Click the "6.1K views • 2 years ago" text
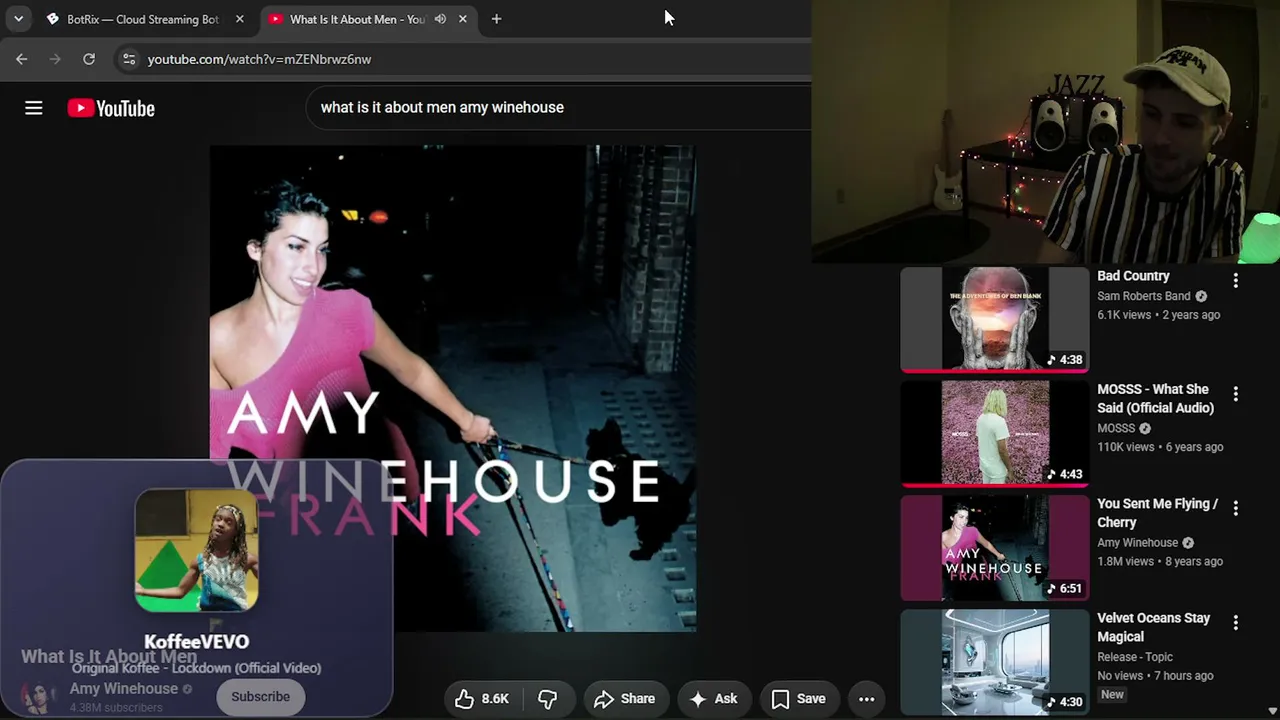The image size is (1280, 720). (1158, 315)
